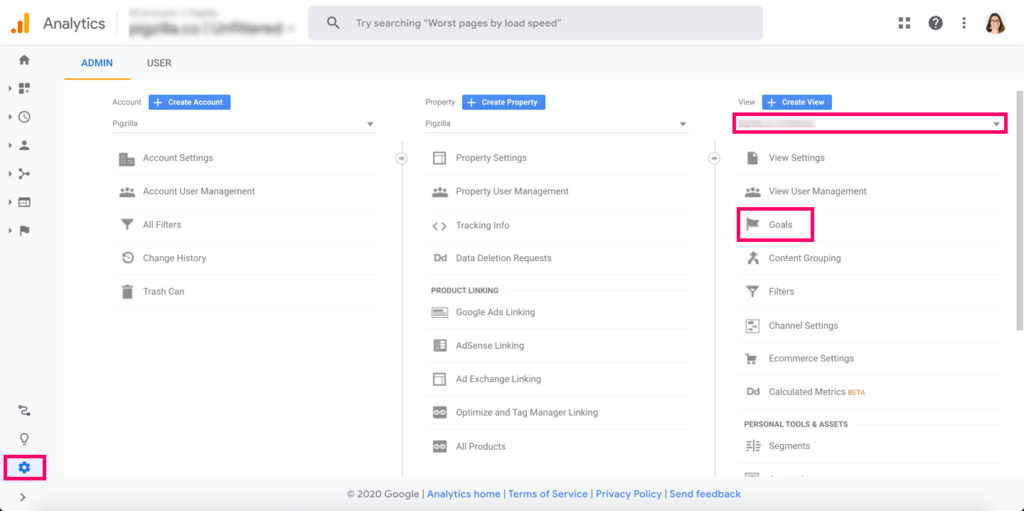Image resolution: width=1024 pixels, height=511 pixels.
Task: Expand Customization arrow in sidebar
Action: click(11, 88)
